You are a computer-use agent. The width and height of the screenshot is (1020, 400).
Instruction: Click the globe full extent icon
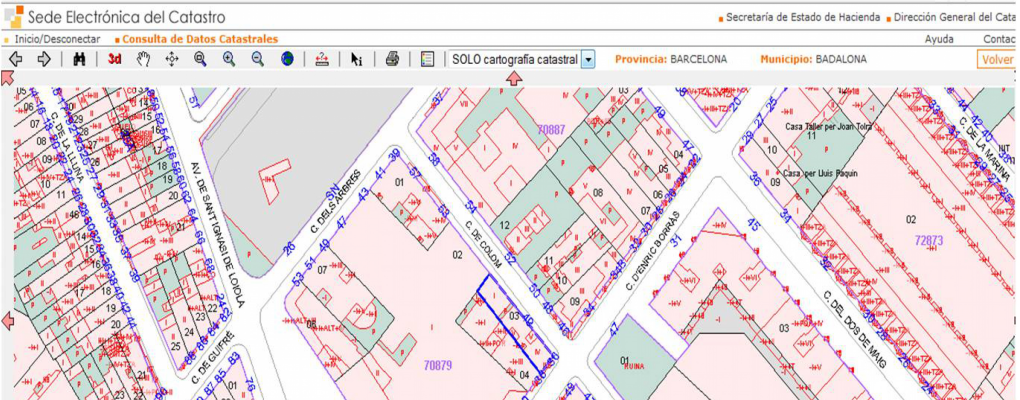coord(287,59)
